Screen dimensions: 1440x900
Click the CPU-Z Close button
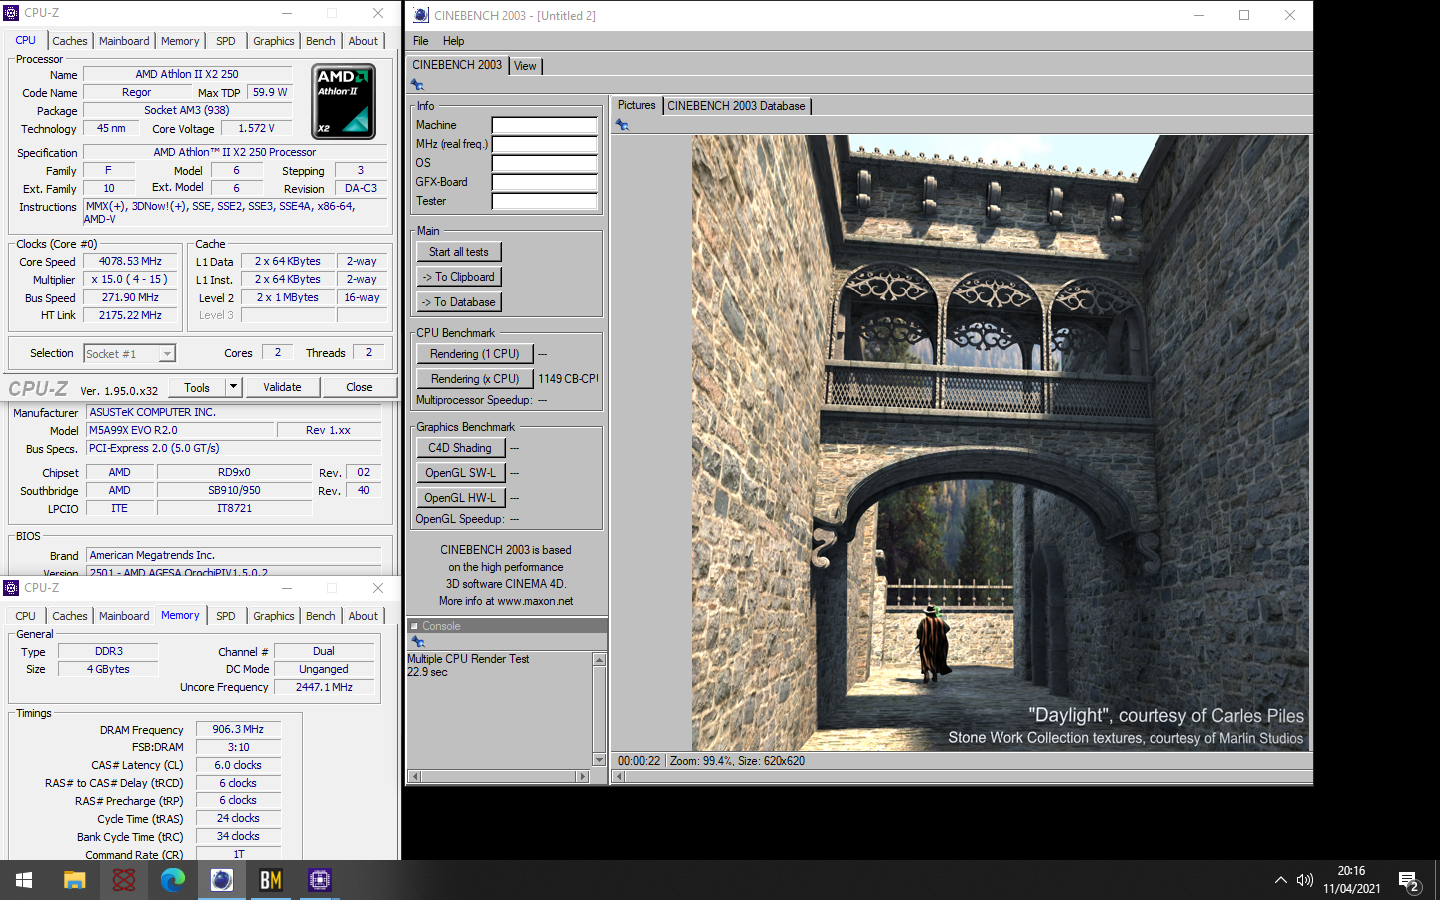(x=359, y=387)
